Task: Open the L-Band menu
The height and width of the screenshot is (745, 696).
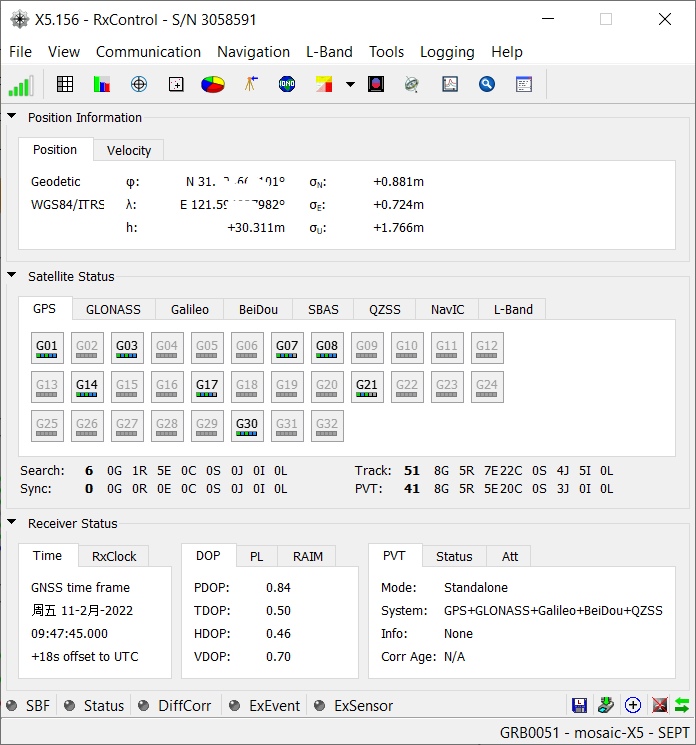Action: (329, 52)
